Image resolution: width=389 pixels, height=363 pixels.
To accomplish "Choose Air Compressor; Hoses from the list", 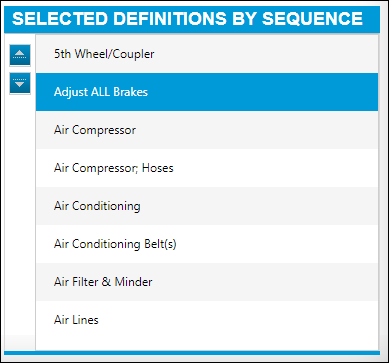I will [207, 168].
